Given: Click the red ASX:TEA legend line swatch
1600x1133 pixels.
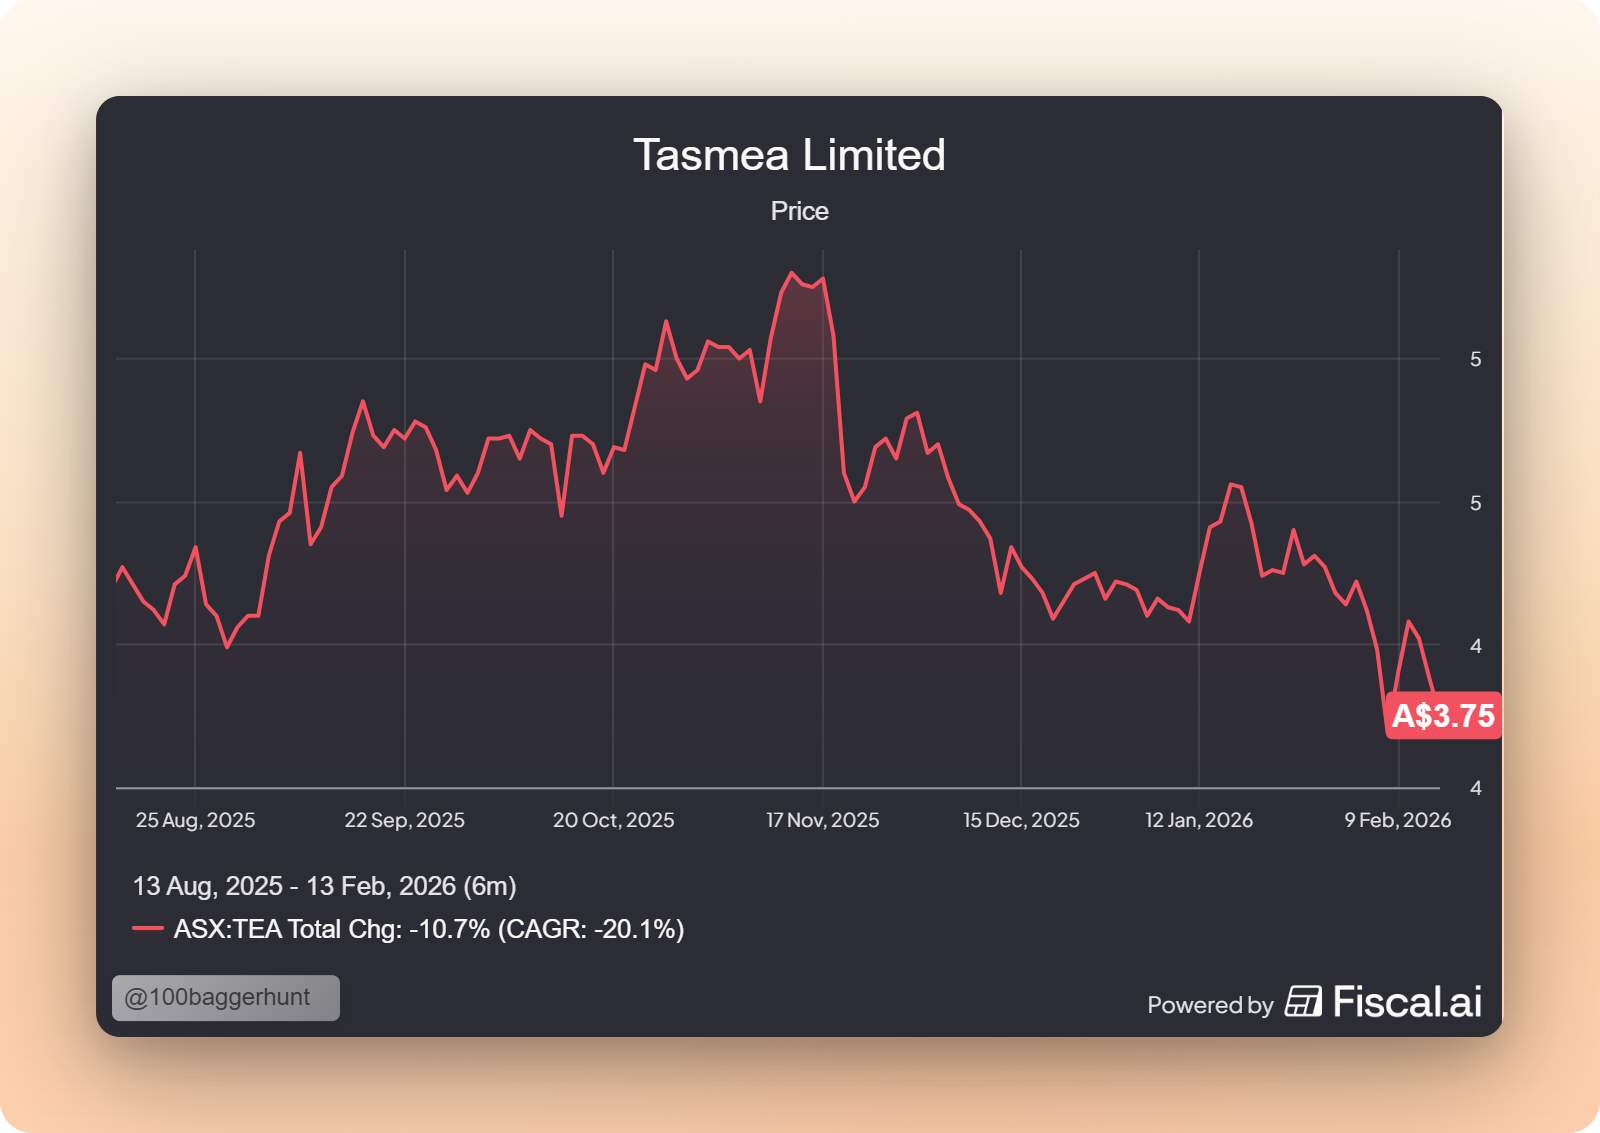Looking at the screenshot, I should (x=148, y=929).
